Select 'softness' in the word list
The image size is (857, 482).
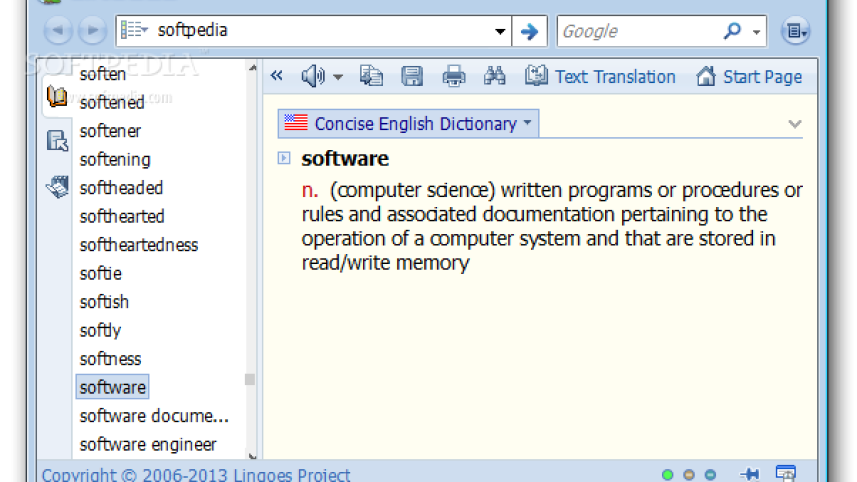pos(110,358)
